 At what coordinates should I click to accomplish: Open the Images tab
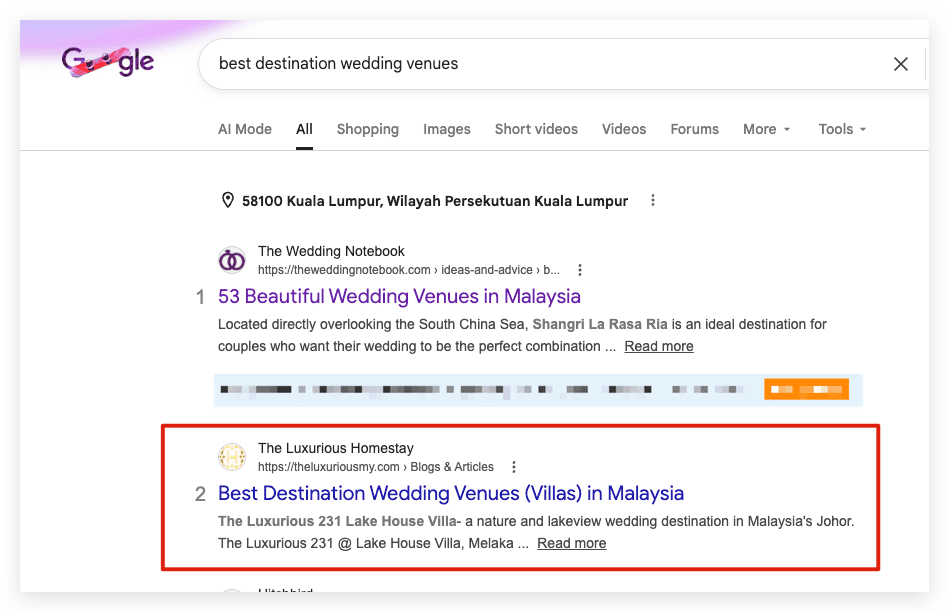point(447,129)
